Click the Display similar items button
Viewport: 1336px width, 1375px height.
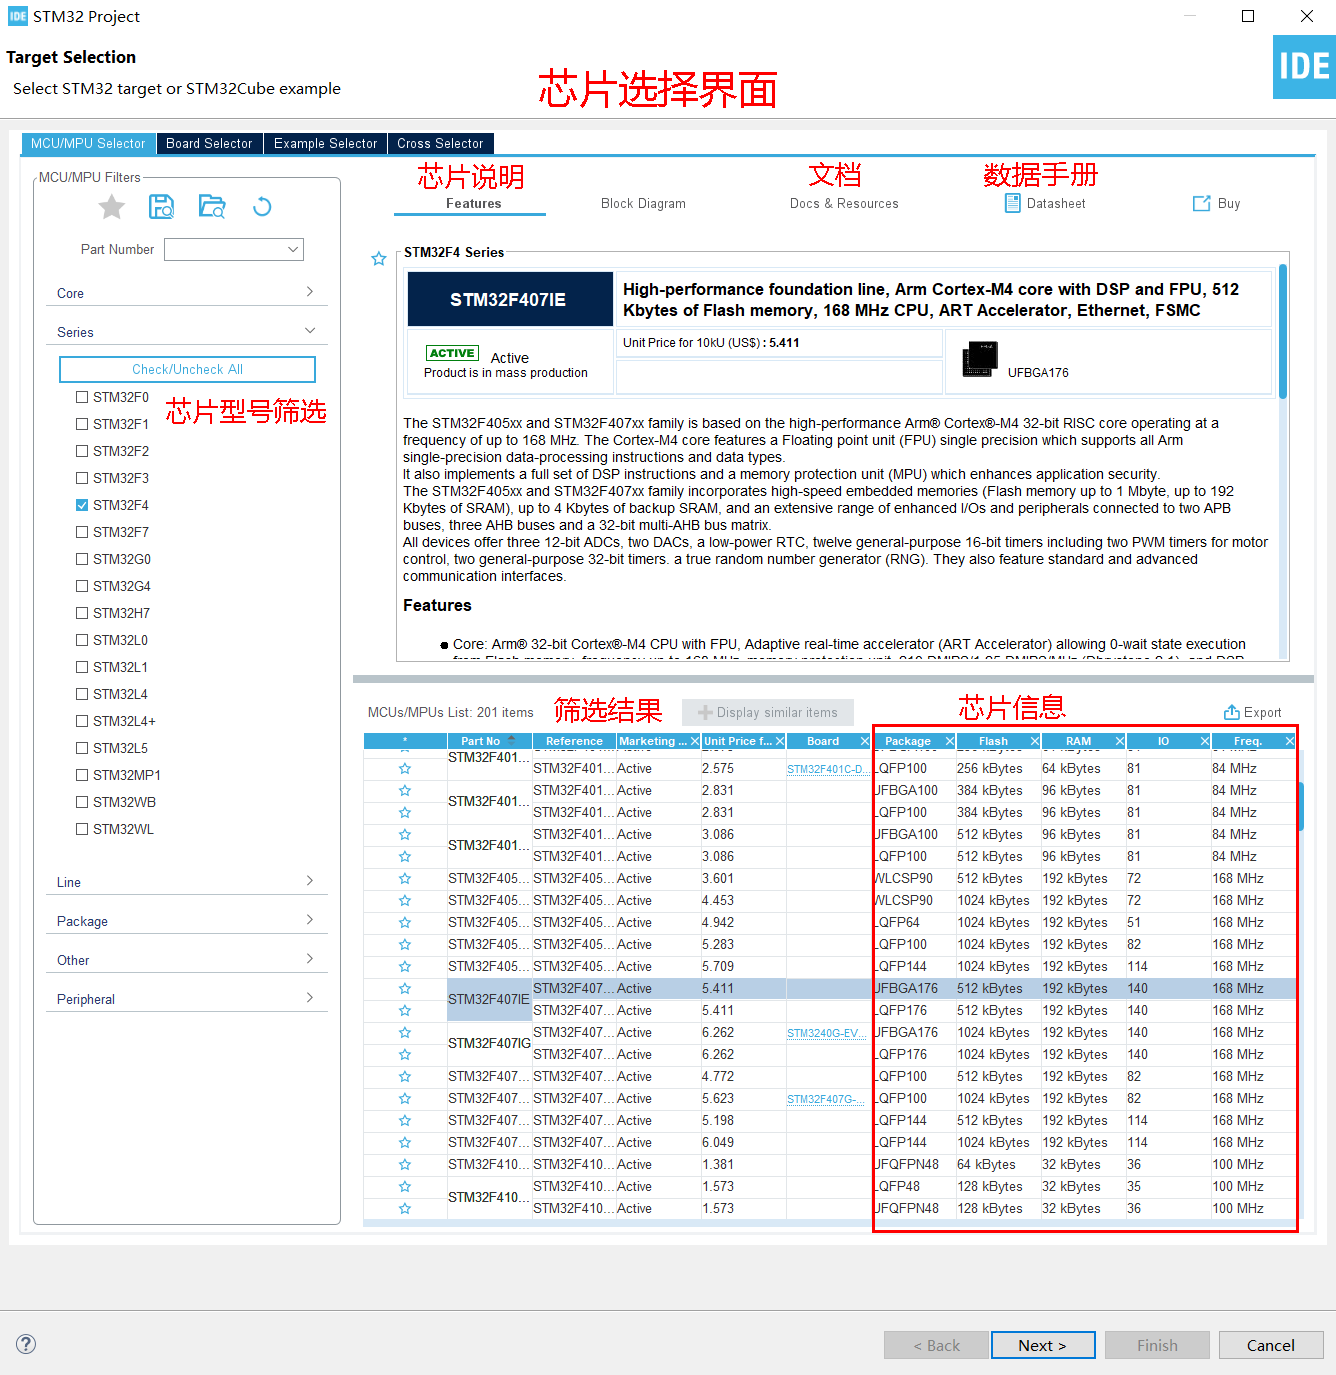point(768,712)
